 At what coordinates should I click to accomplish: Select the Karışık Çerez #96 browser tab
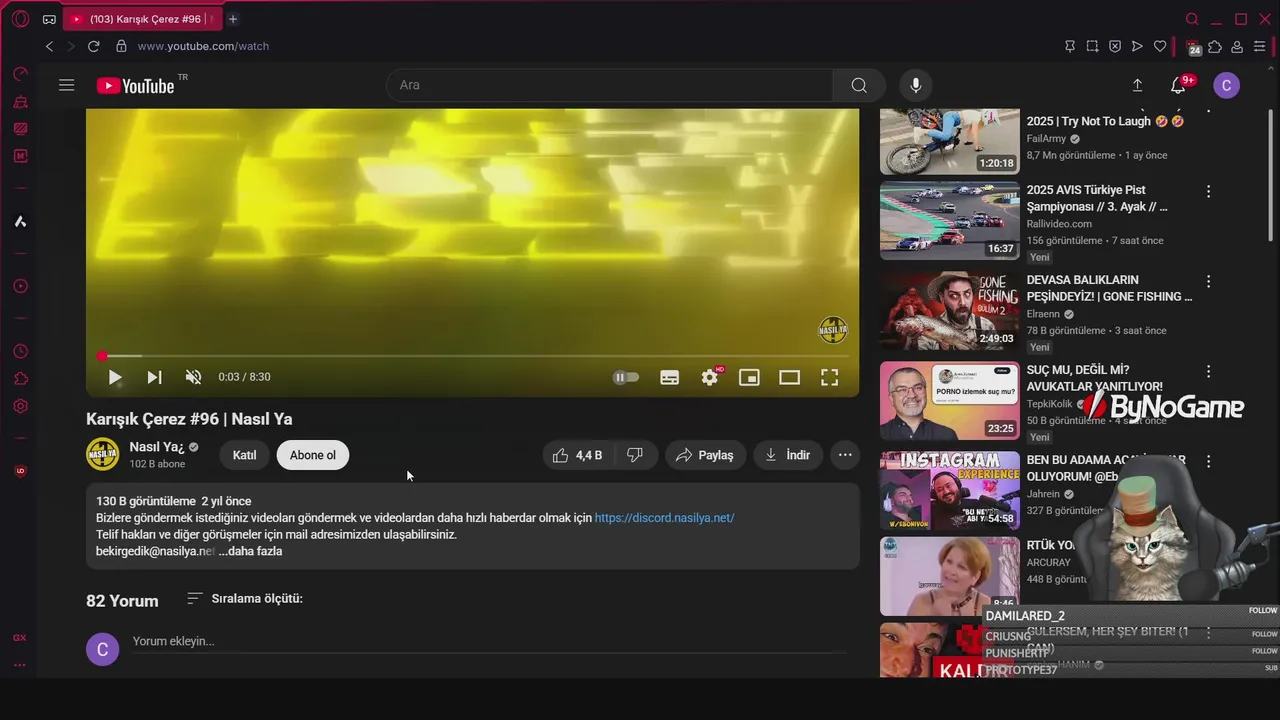click(142, 19)
